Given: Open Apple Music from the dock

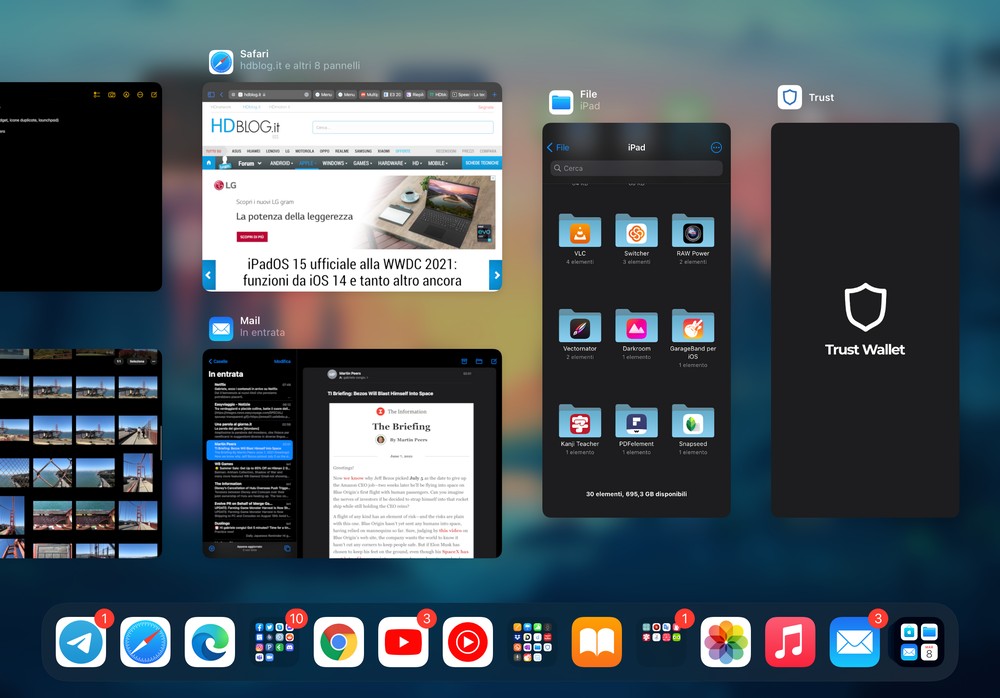Looking at the screenshot, I should [790, 642].
